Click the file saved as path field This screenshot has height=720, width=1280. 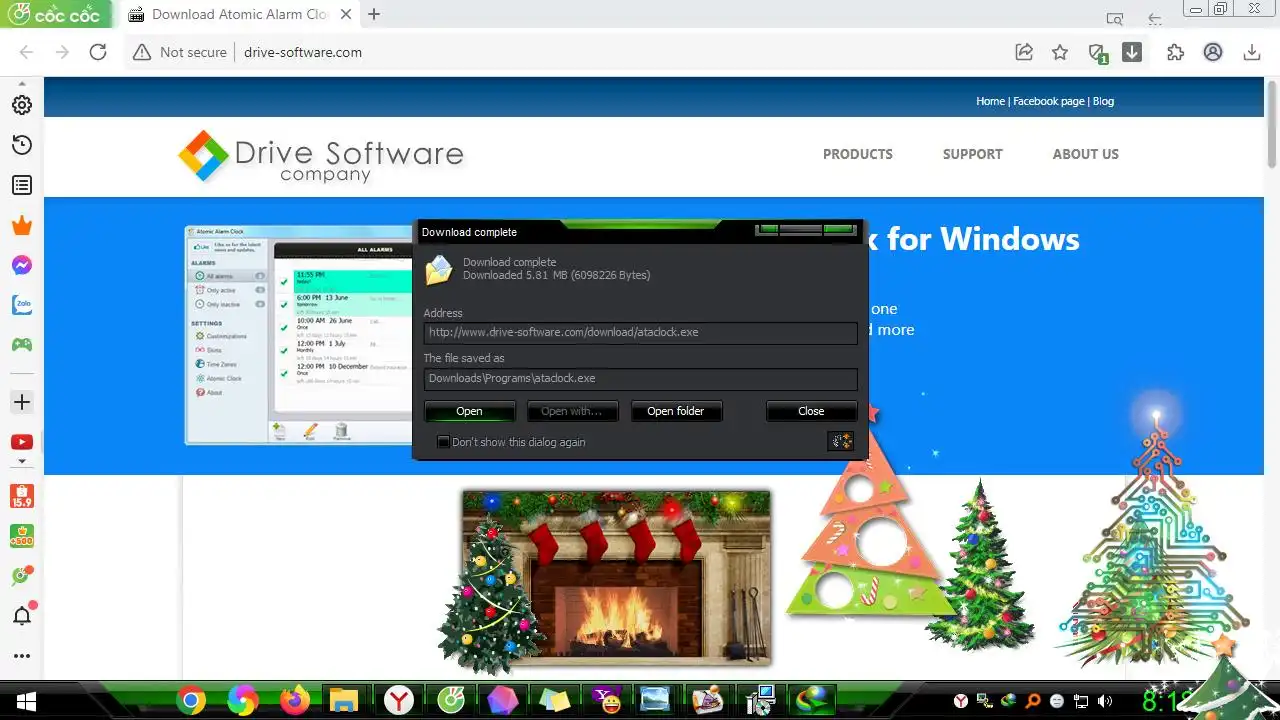click(640, 378)
